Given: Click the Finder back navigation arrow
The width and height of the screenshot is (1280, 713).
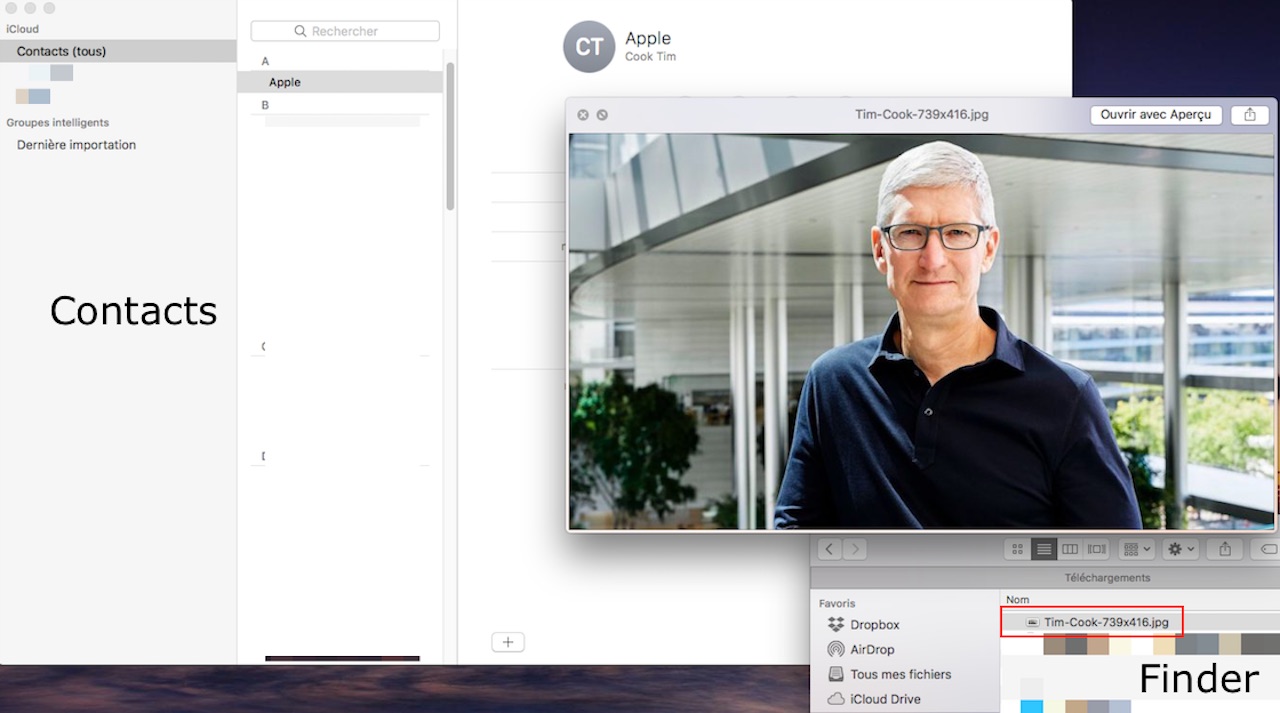Looking at the screenshot, I should (x=830, y=549).
